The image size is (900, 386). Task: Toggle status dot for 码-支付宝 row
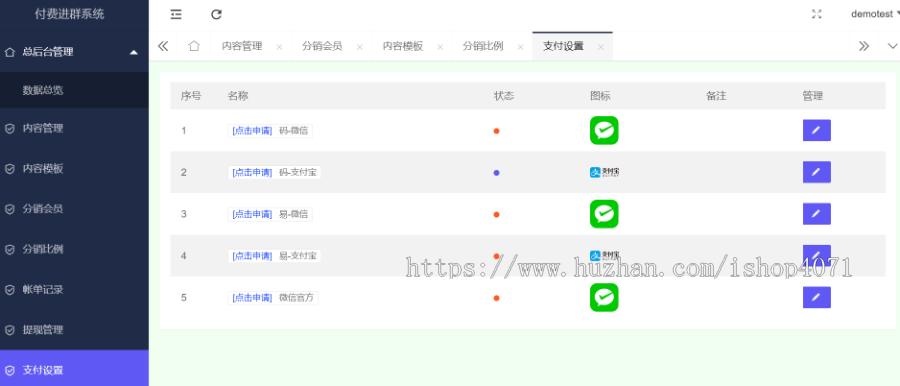[496, 173]
